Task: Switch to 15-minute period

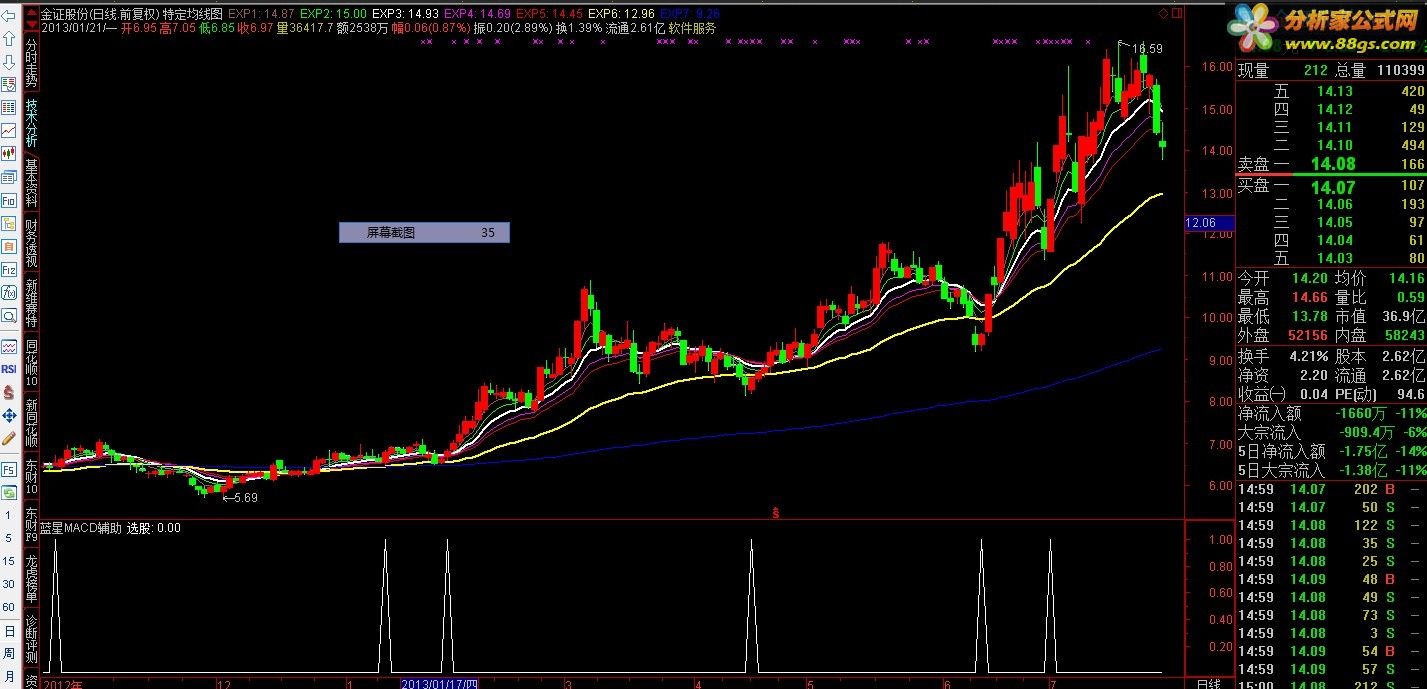Action: tap(8, 561)
